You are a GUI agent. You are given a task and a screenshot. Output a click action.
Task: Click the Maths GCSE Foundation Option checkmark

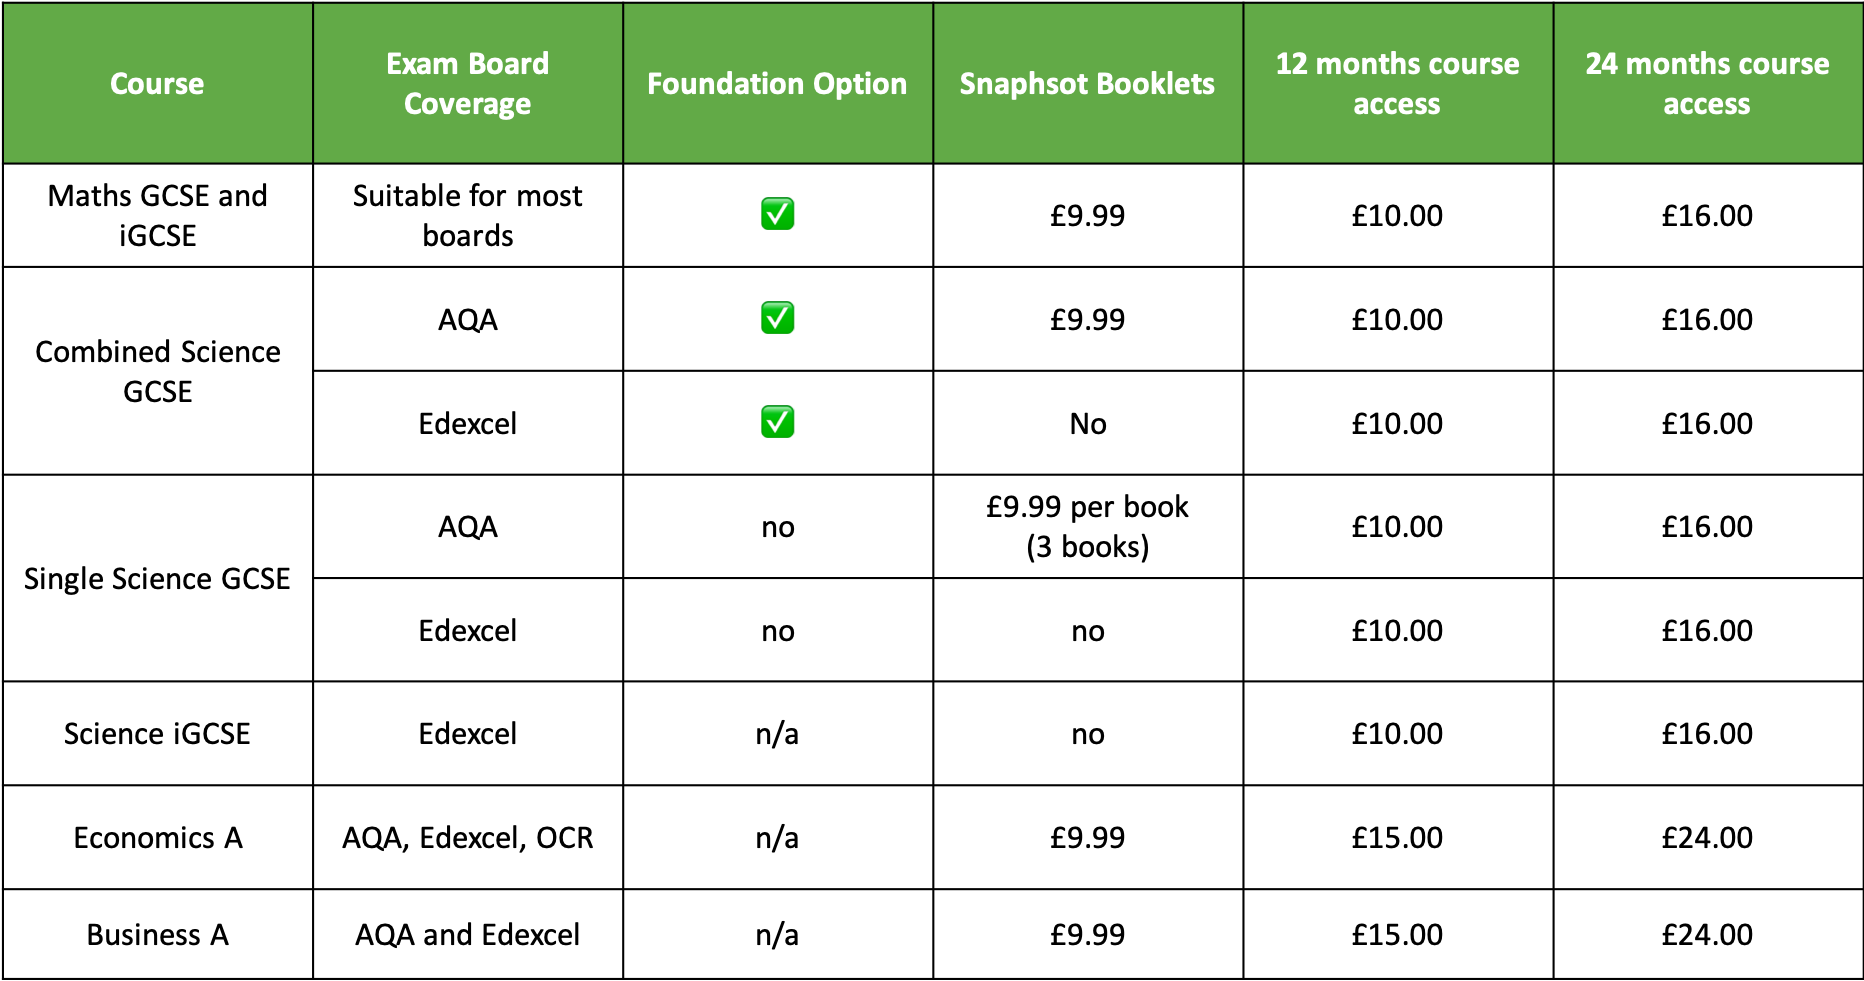point(777,214)
